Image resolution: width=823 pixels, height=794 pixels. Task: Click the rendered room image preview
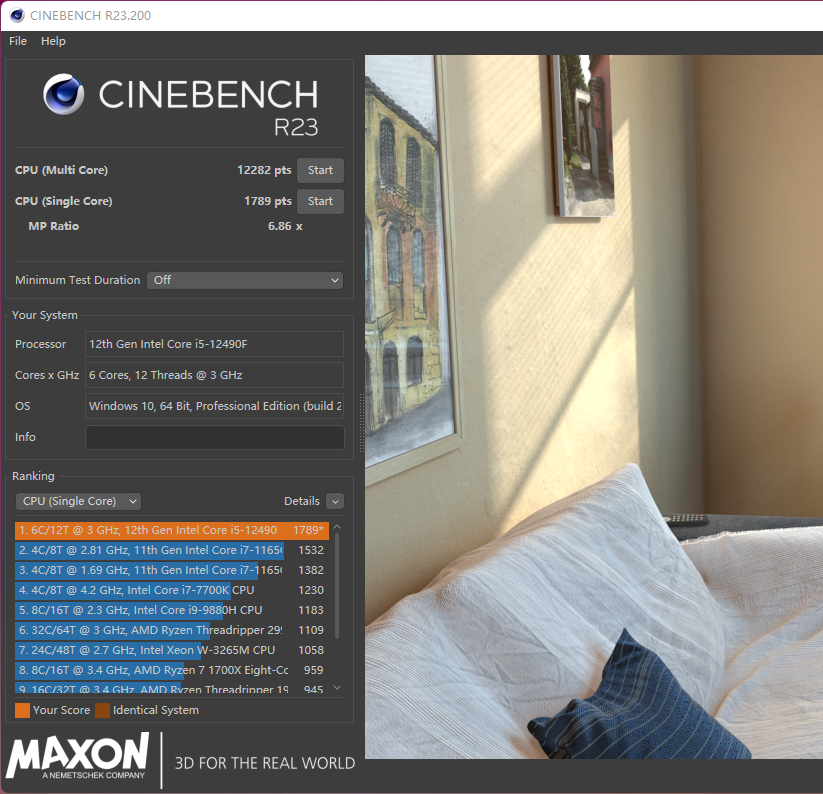tap(594, 407)
